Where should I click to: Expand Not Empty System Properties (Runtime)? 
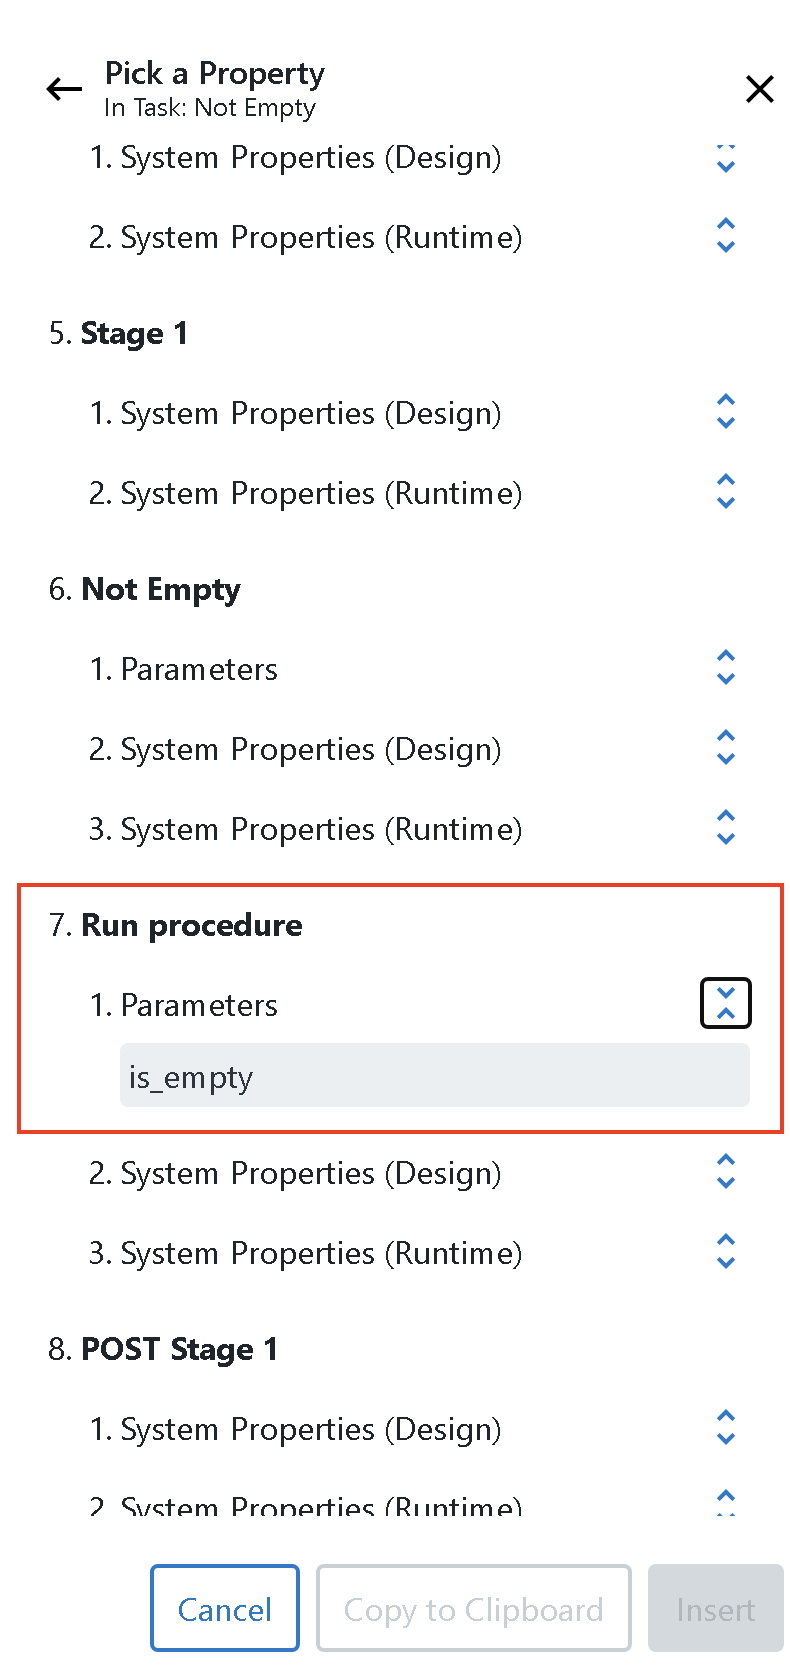click(x=726, y=828)
